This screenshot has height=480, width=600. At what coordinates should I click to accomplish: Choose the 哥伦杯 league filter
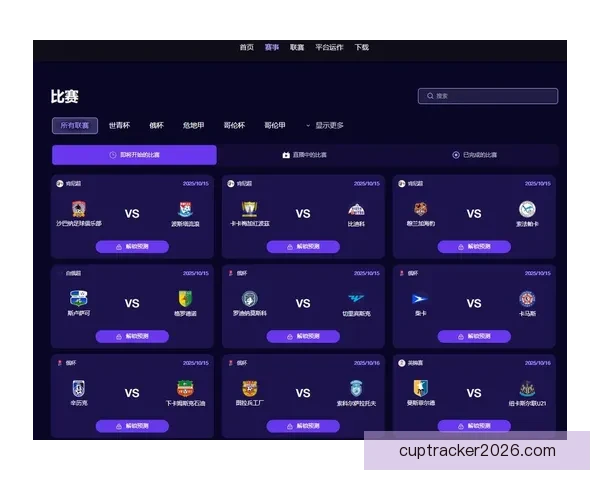click(x=233, y=126)
